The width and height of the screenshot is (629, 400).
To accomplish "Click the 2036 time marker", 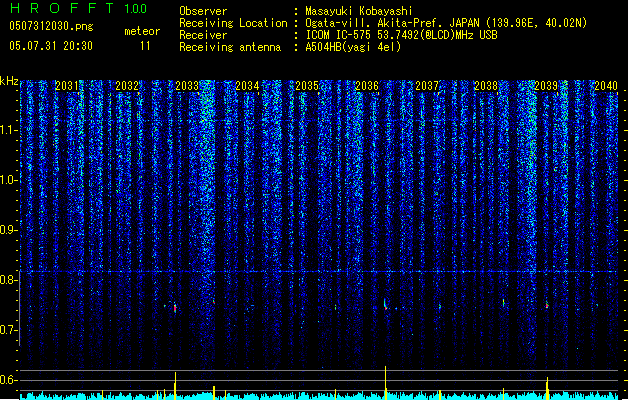I will click(367, 86).
